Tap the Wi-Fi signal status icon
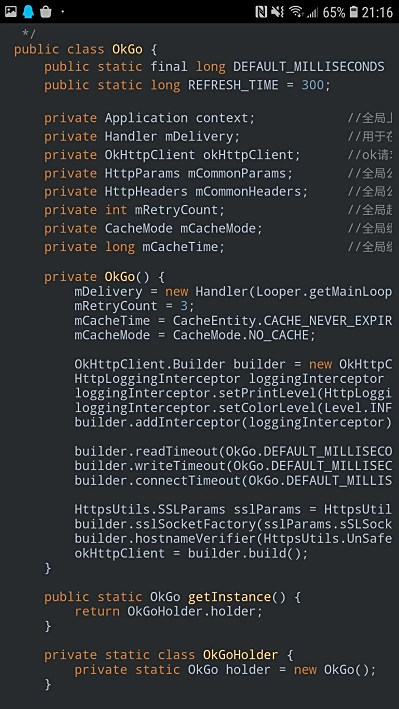 click(296, 12)
